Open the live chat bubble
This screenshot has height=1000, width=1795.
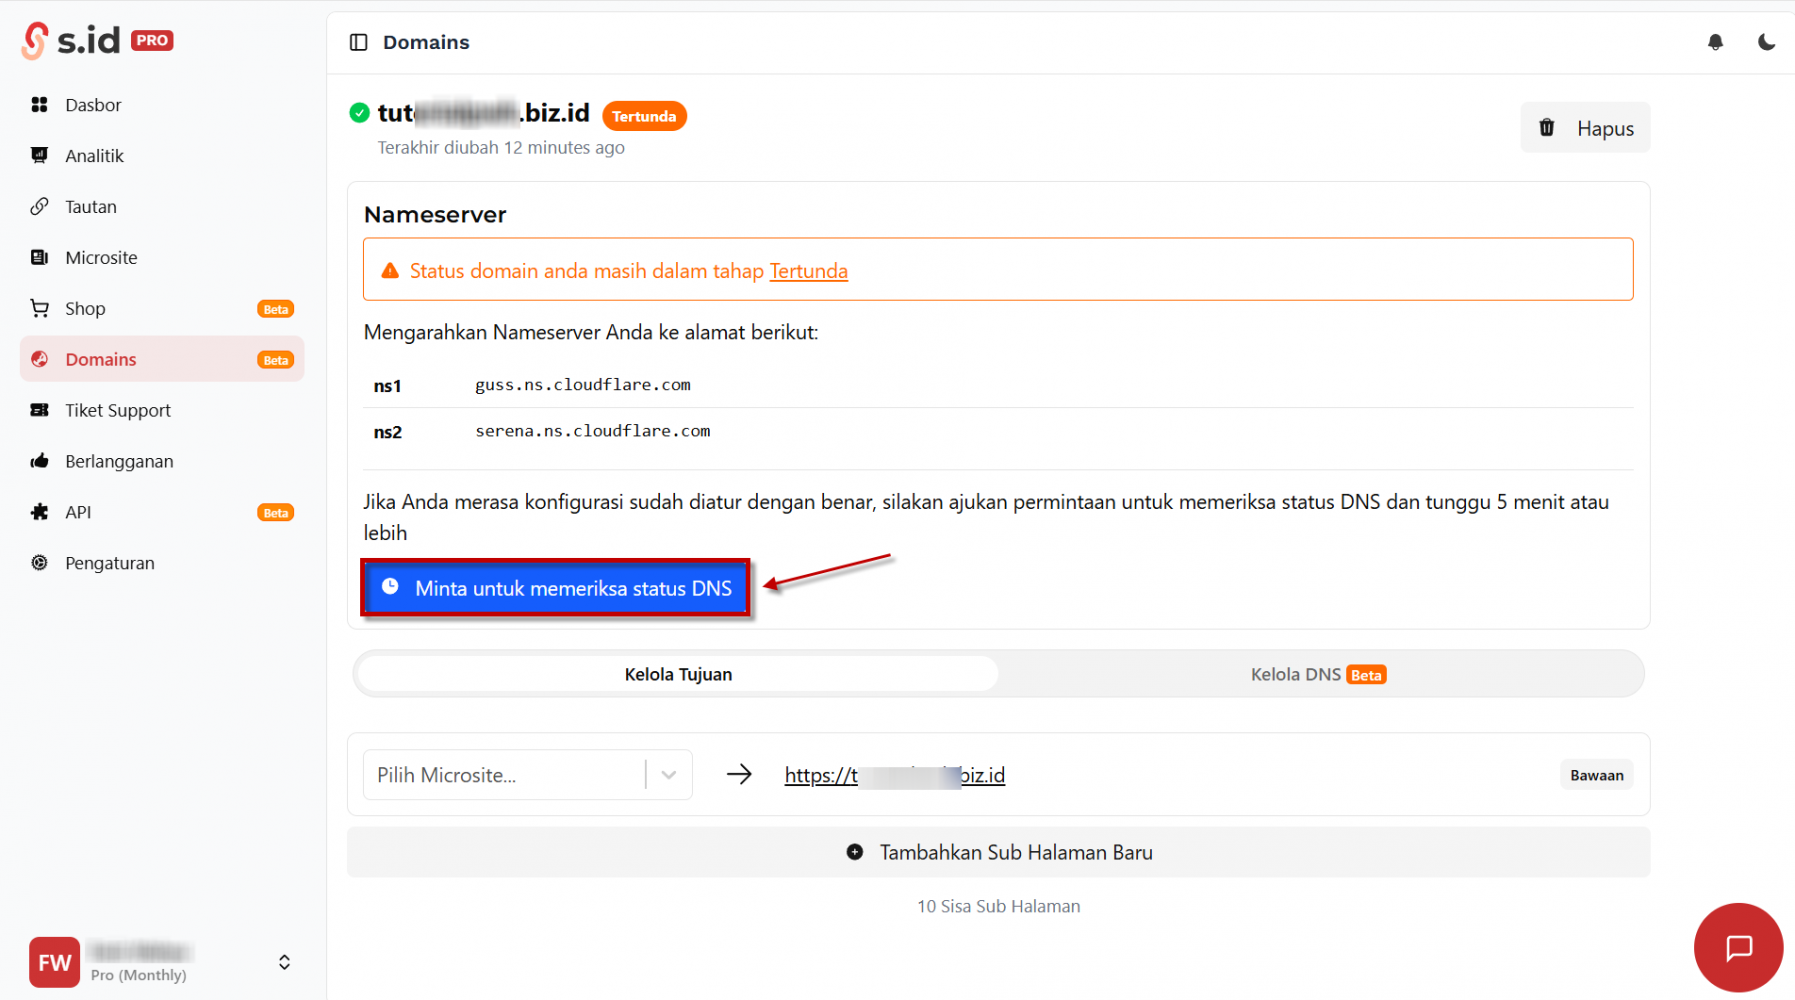[1738, 947]
